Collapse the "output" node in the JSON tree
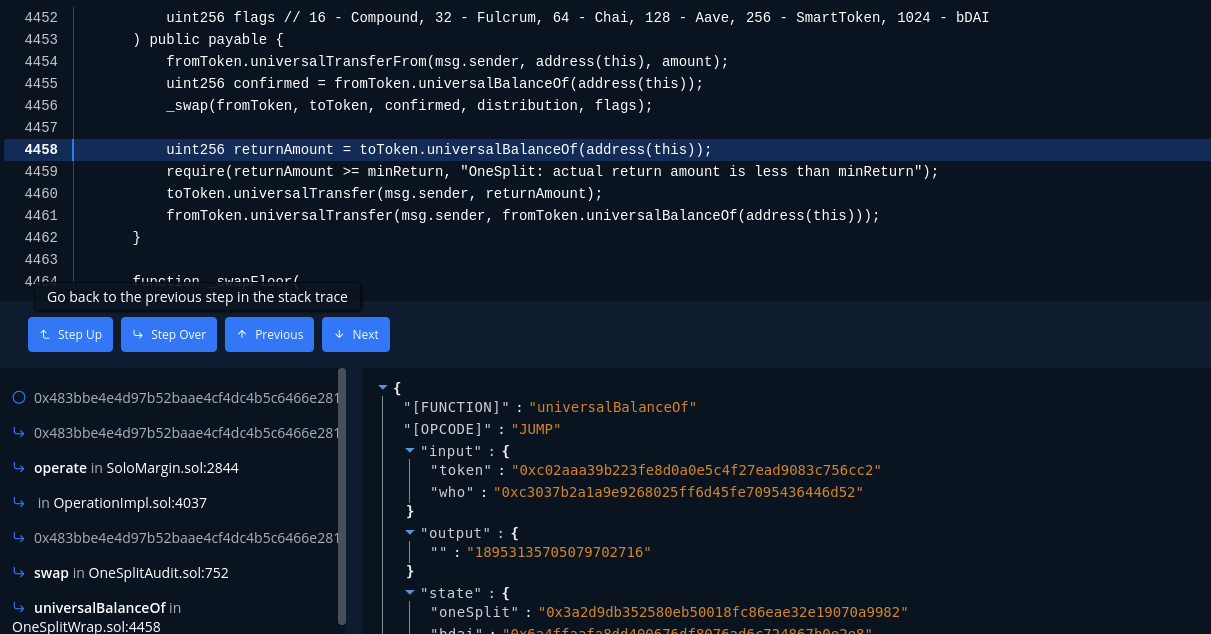Screen dimensions: 1211x634 (410, 533)
